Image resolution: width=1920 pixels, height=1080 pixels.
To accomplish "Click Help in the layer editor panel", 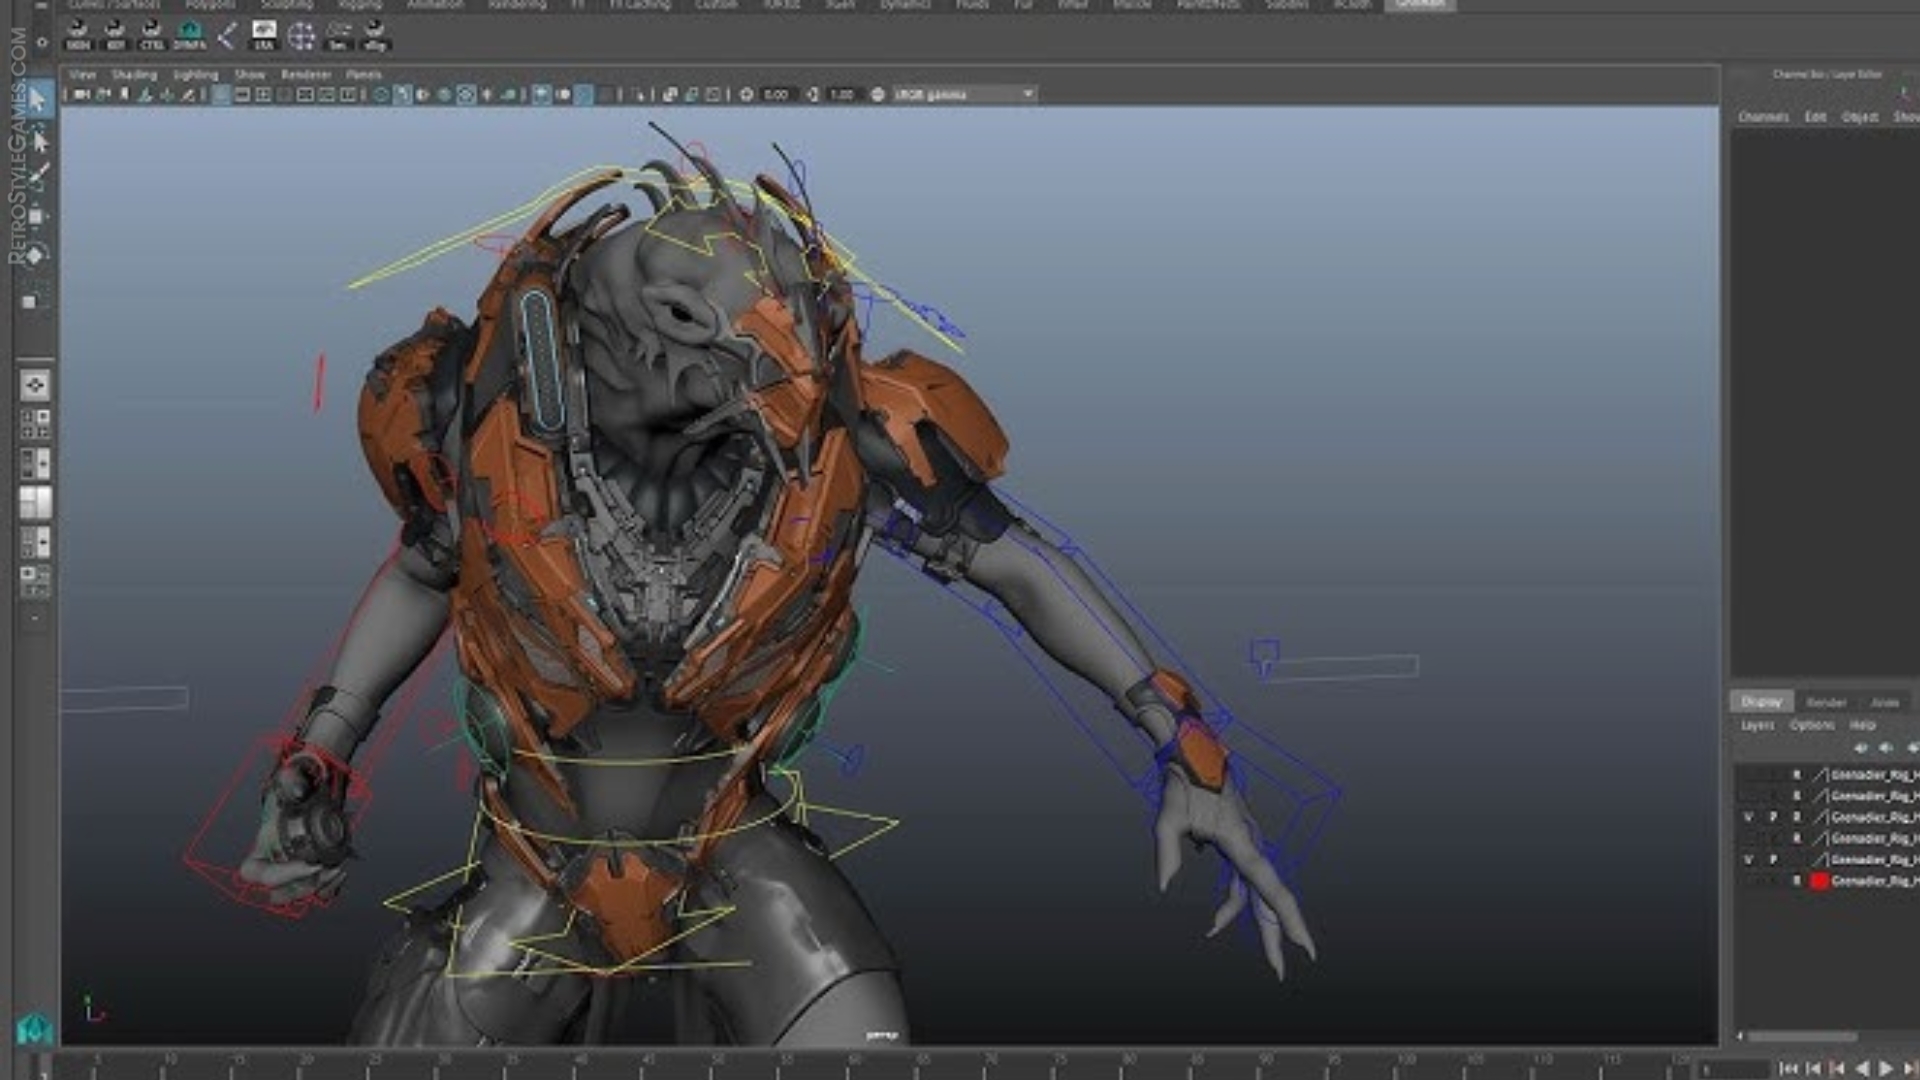I will pos(1863,725).
